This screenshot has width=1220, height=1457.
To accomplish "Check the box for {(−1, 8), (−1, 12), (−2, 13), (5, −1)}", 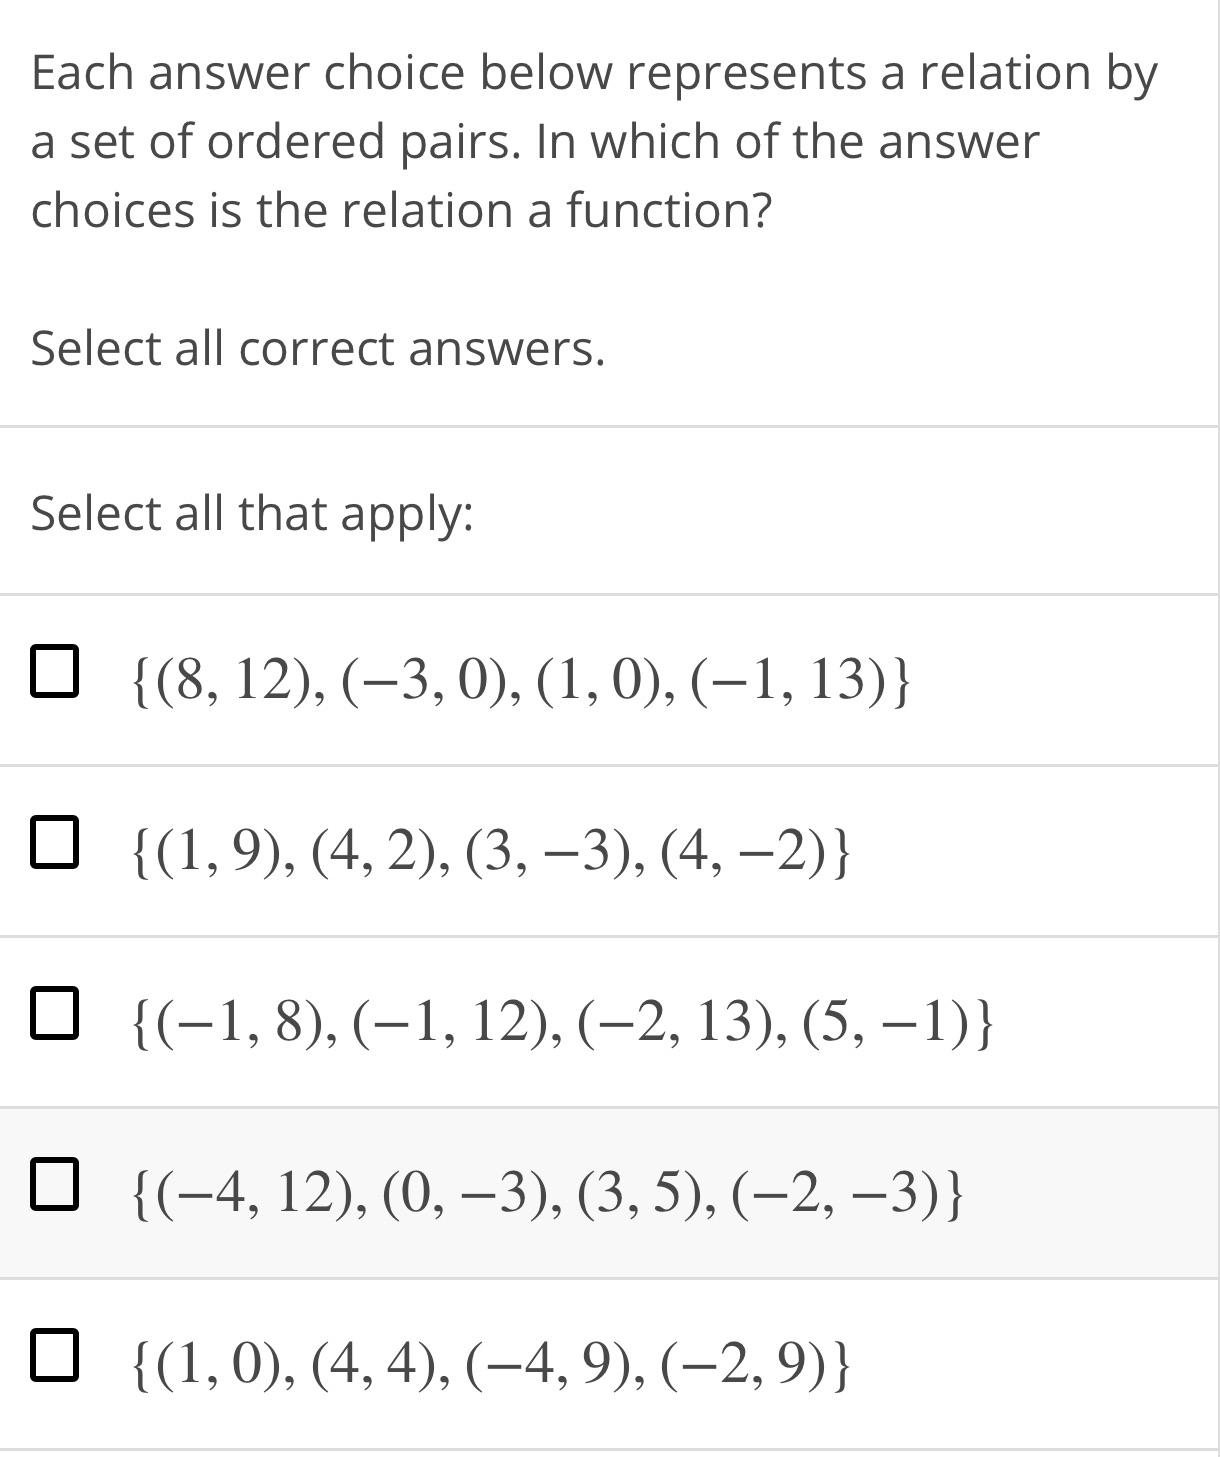I will point(56,1014).
